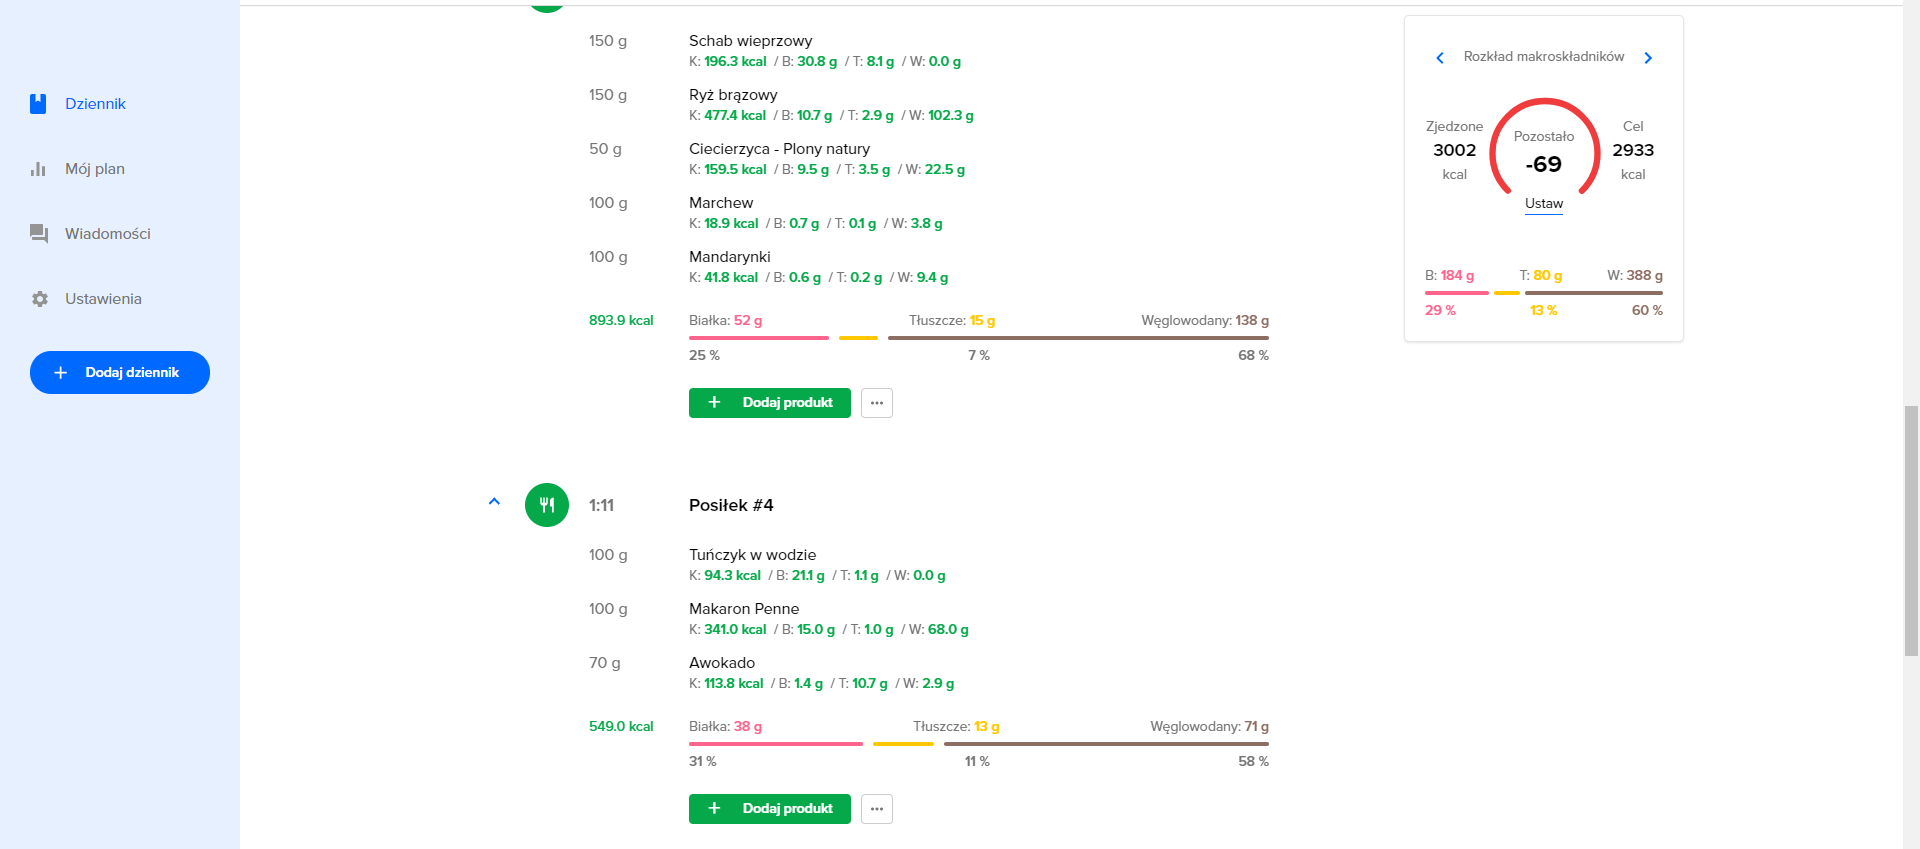Open the Mój plan chart icon

(x=38, y=169)
